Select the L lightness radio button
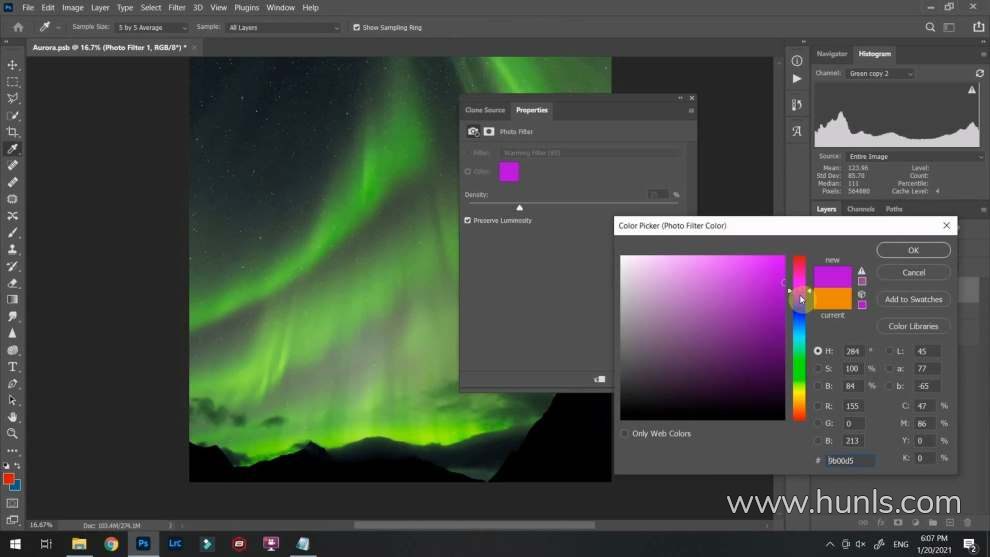The image size is (990, 557). [x=890, y=351]
